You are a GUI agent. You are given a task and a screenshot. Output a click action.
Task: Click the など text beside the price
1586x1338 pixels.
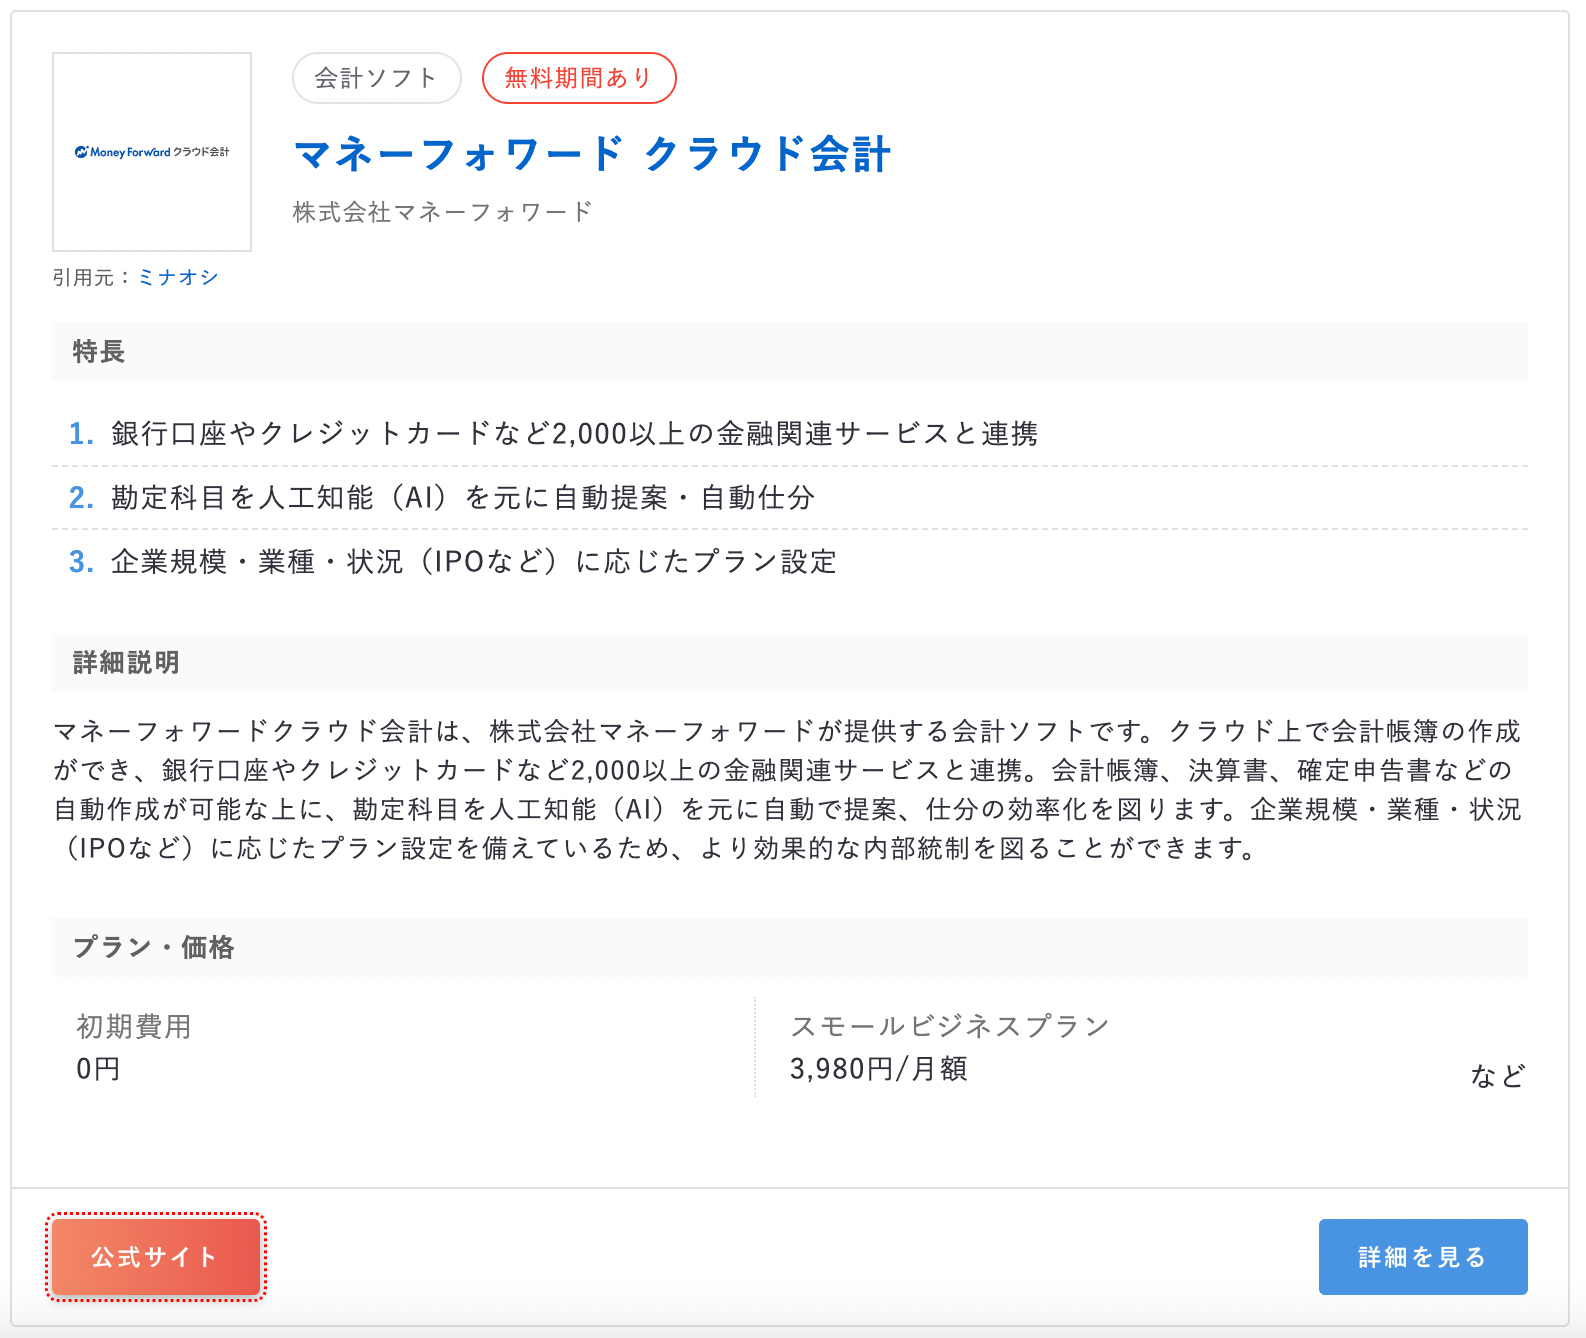(x=1497, y=1076)
